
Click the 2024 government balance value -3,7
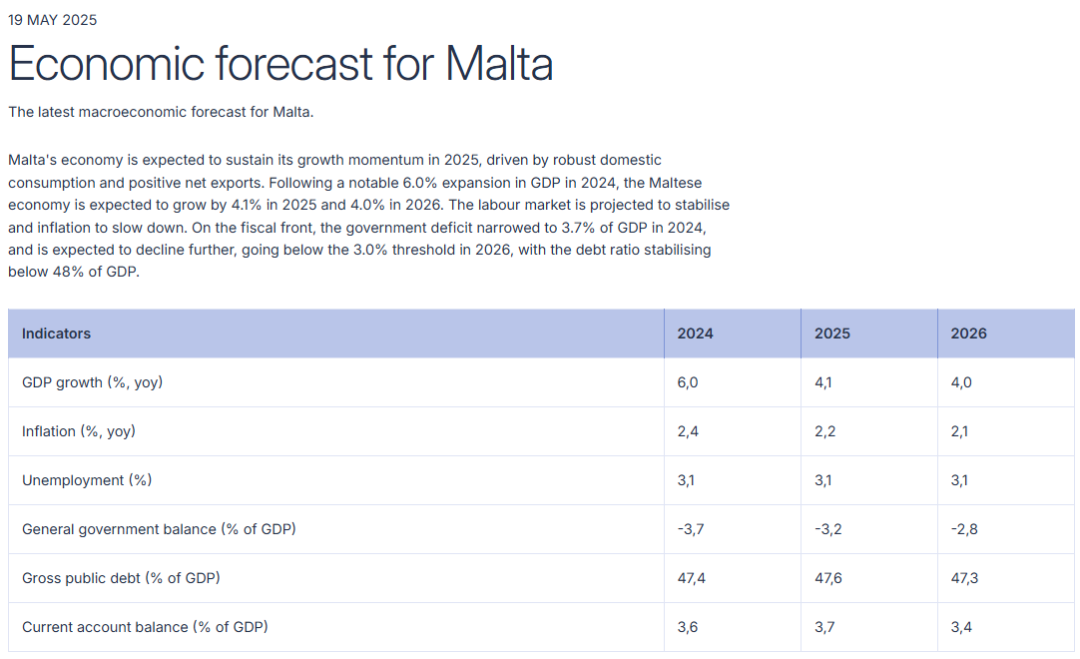[691, 529]
